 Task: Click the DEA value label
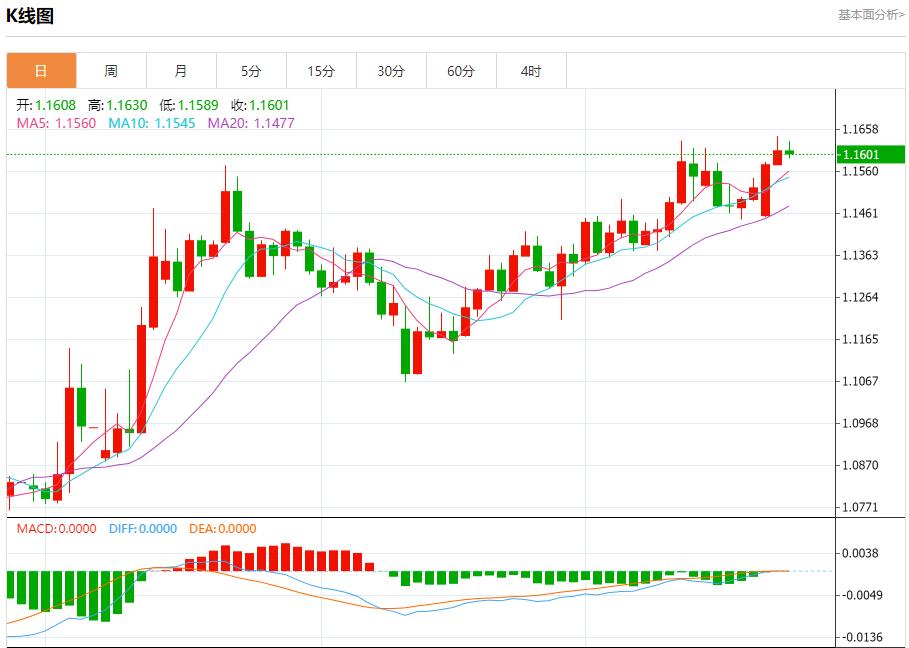coord(223,529)
